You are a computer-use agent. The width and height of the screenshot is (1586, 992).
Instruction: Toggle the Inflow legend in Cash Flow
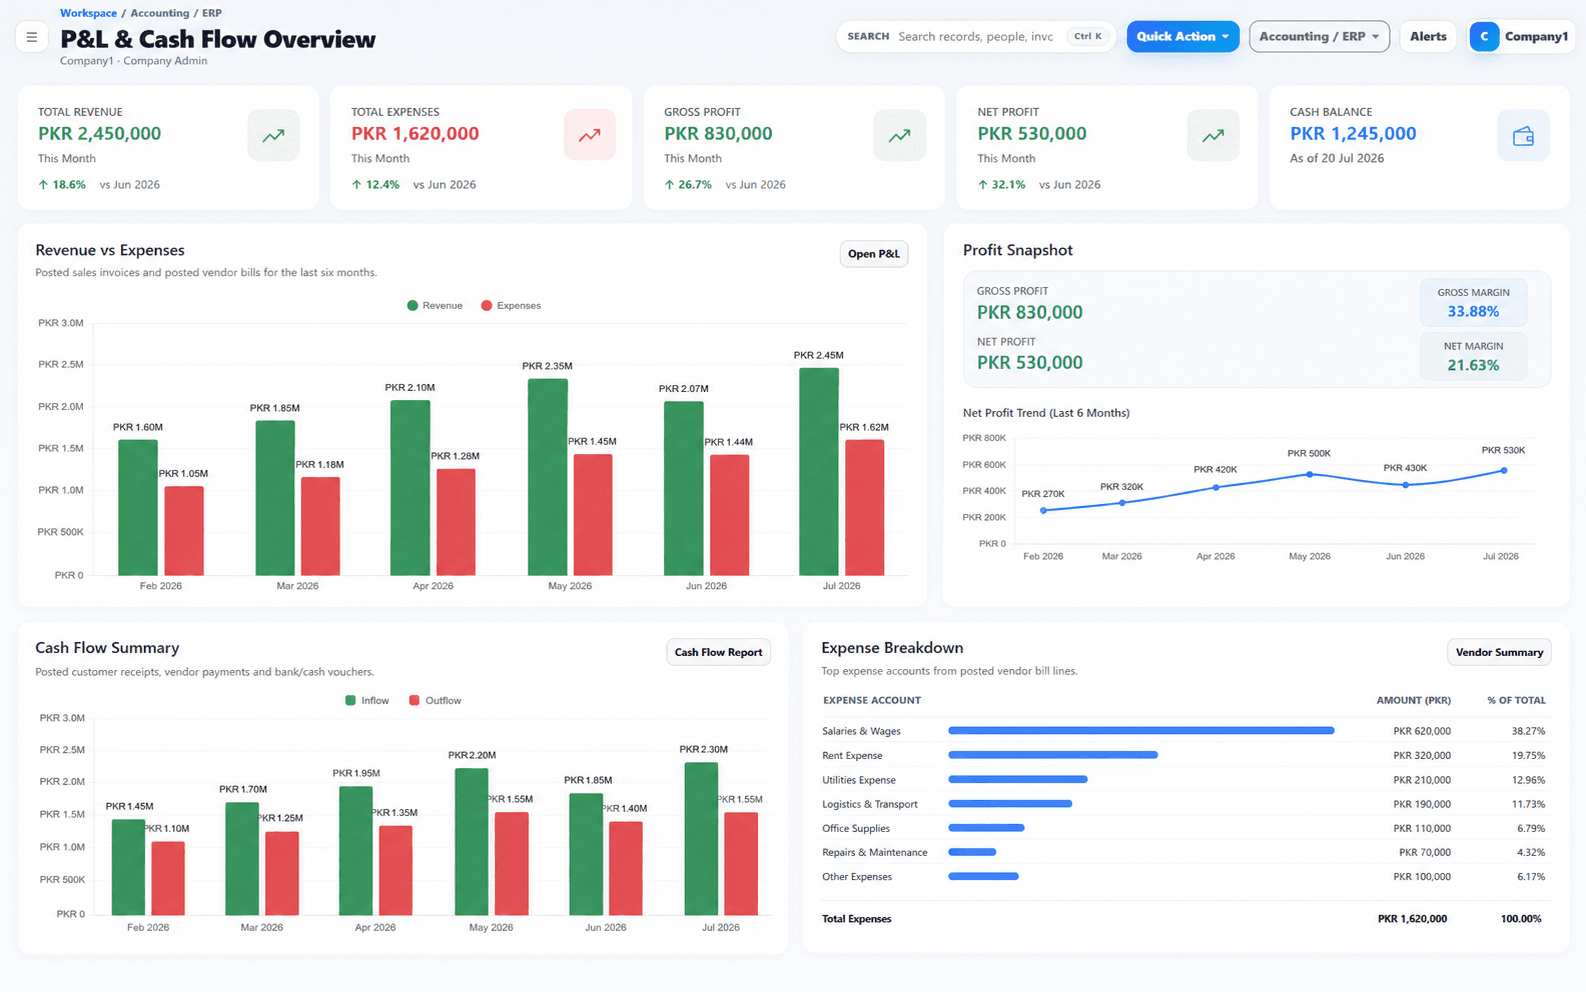[x=367, y=701]
